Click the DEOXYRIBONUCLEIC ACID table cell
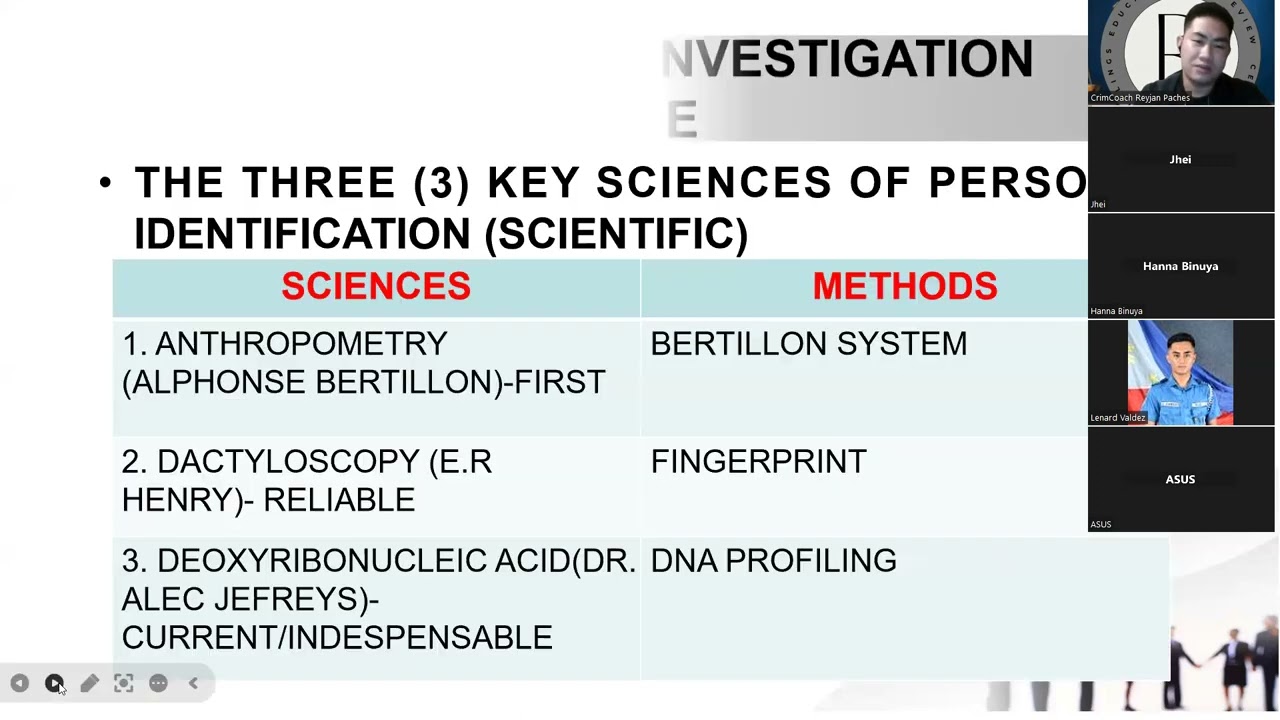The width and height of the screenshot is (1280, 720). [x=376, y=609]
